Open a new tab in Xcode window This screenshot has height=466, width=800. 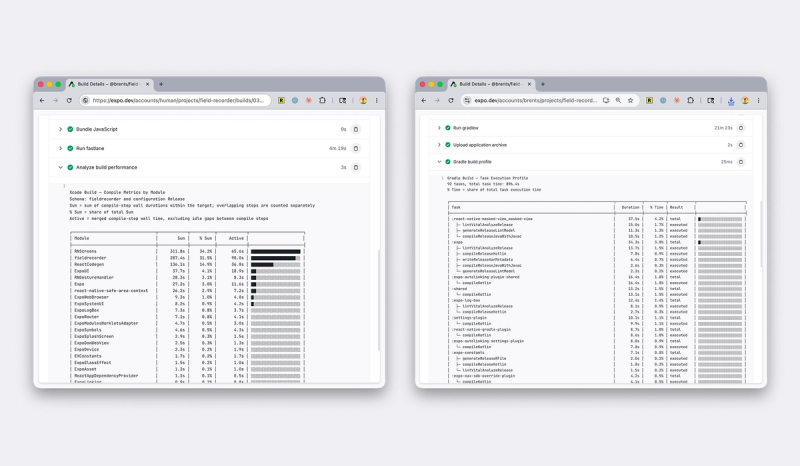(161, 84)
